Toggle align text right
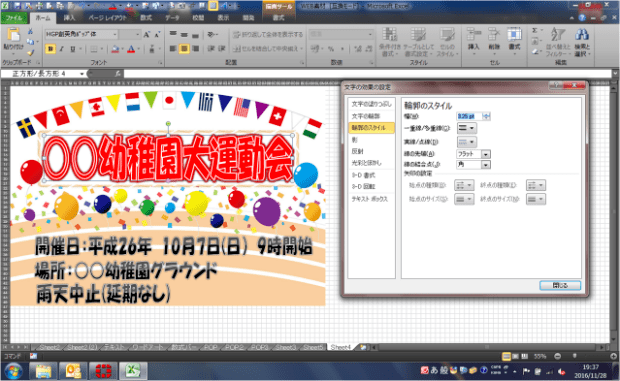Screen dimensions: 620x381 click(x=195, y=49)
